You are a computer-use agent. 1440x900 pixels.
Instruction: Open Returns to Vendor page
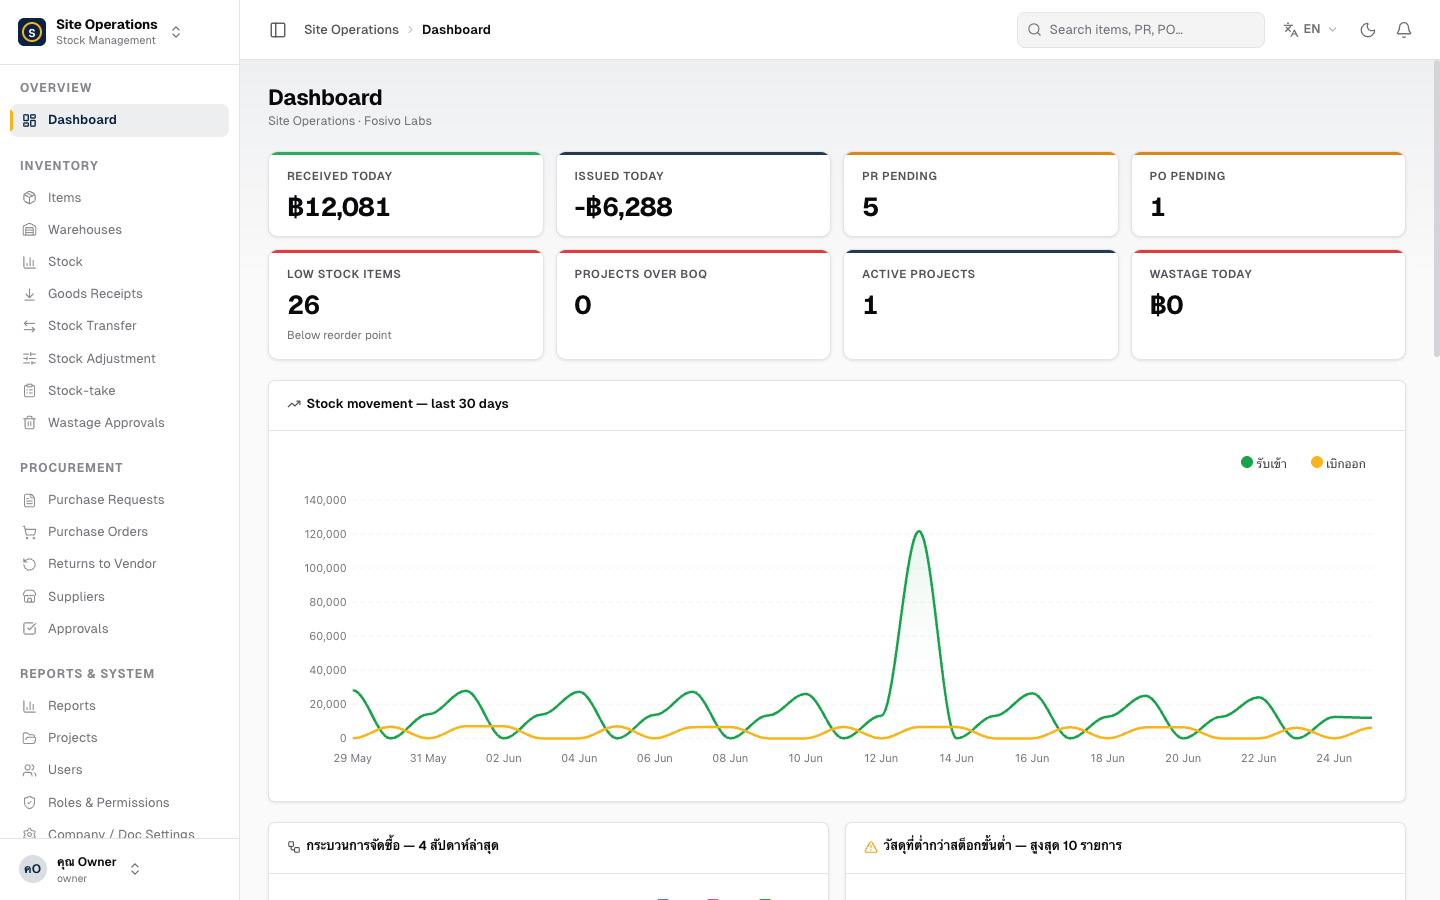[x=119, y=564]
